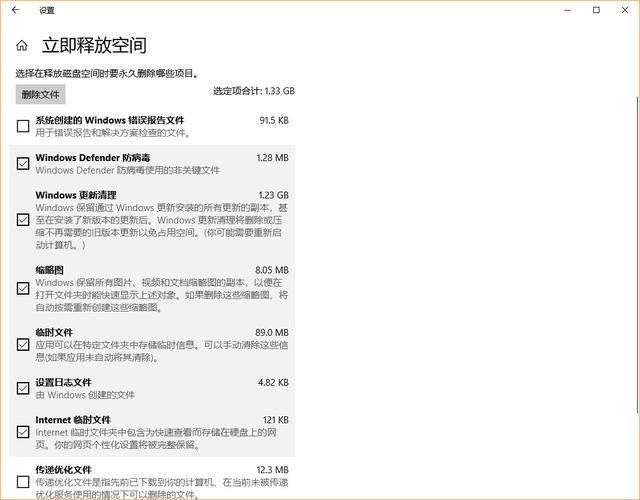Close the Settings window
Image resolution: width=640 pixels, height=500 pixels.
pyautogui.click(x=625, y=10)
